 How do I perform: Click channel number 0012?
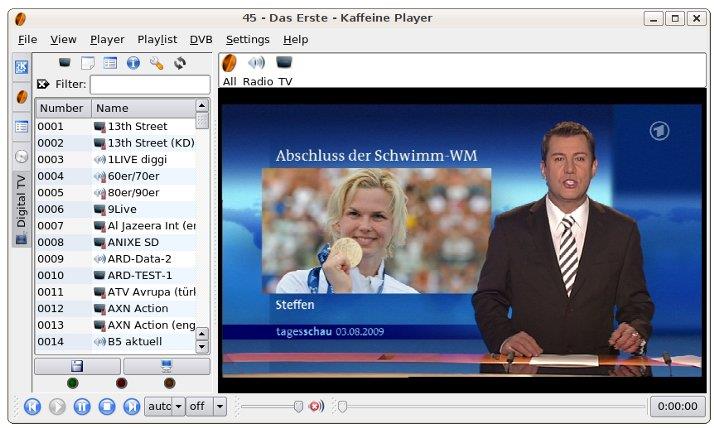pyautogui.click(x=51, y=308)
